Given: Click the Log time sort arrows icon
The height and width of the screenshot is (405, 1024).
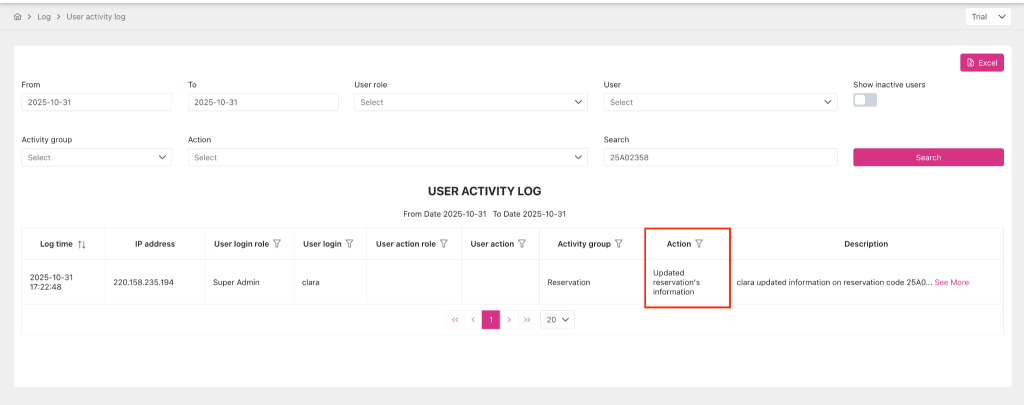Looking at the screenshot, I should click(x=82, y=244).
